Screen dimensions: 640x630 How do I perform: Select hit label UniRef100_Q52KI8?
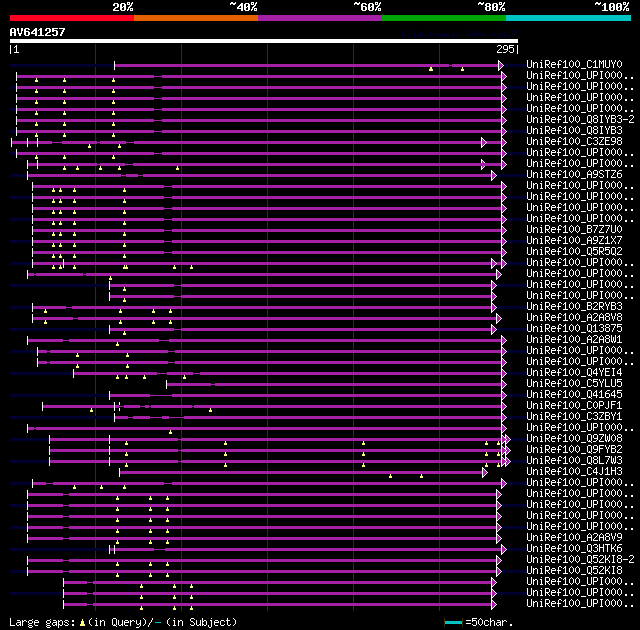574,571
